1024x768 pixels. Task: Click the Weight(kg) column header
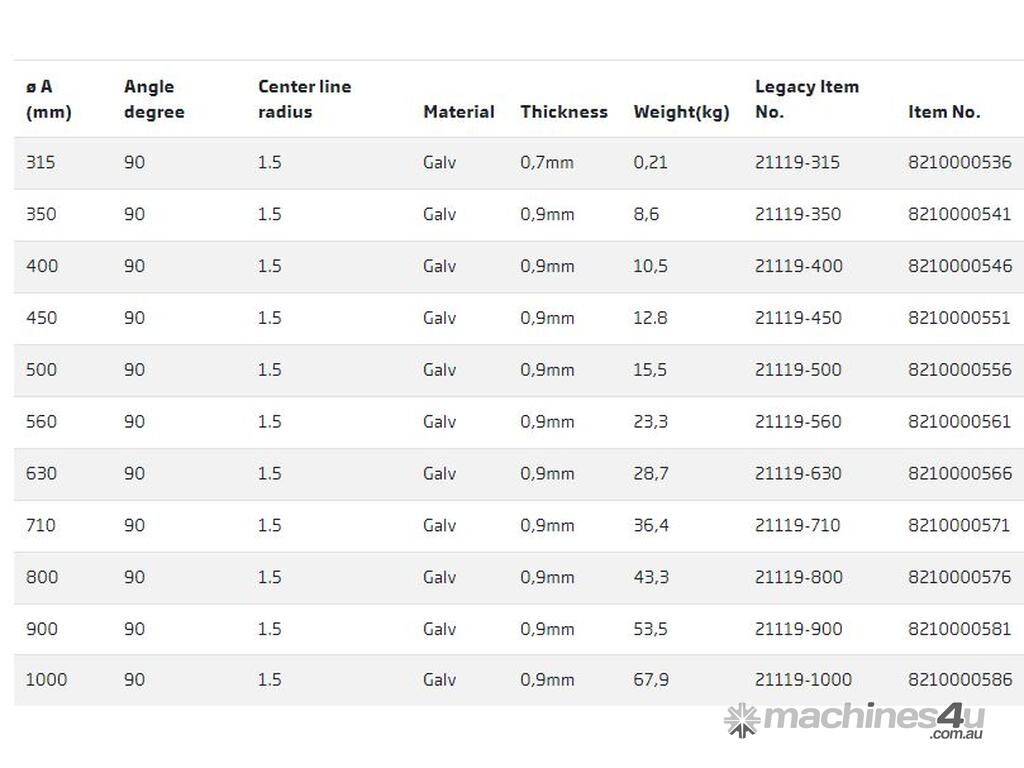click(681, 112)
